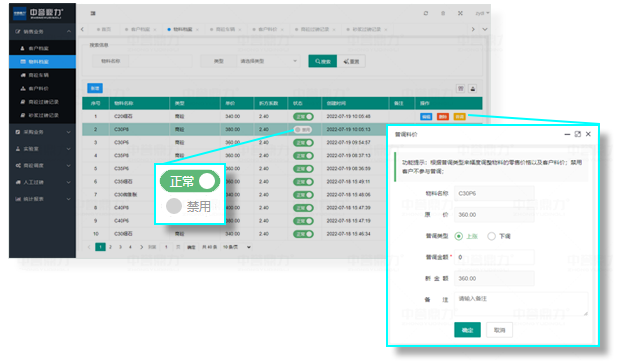This screenshot has width=637, height=364.
Task: Click the 备注 textarea in the dialog
Action: (521, 304)
